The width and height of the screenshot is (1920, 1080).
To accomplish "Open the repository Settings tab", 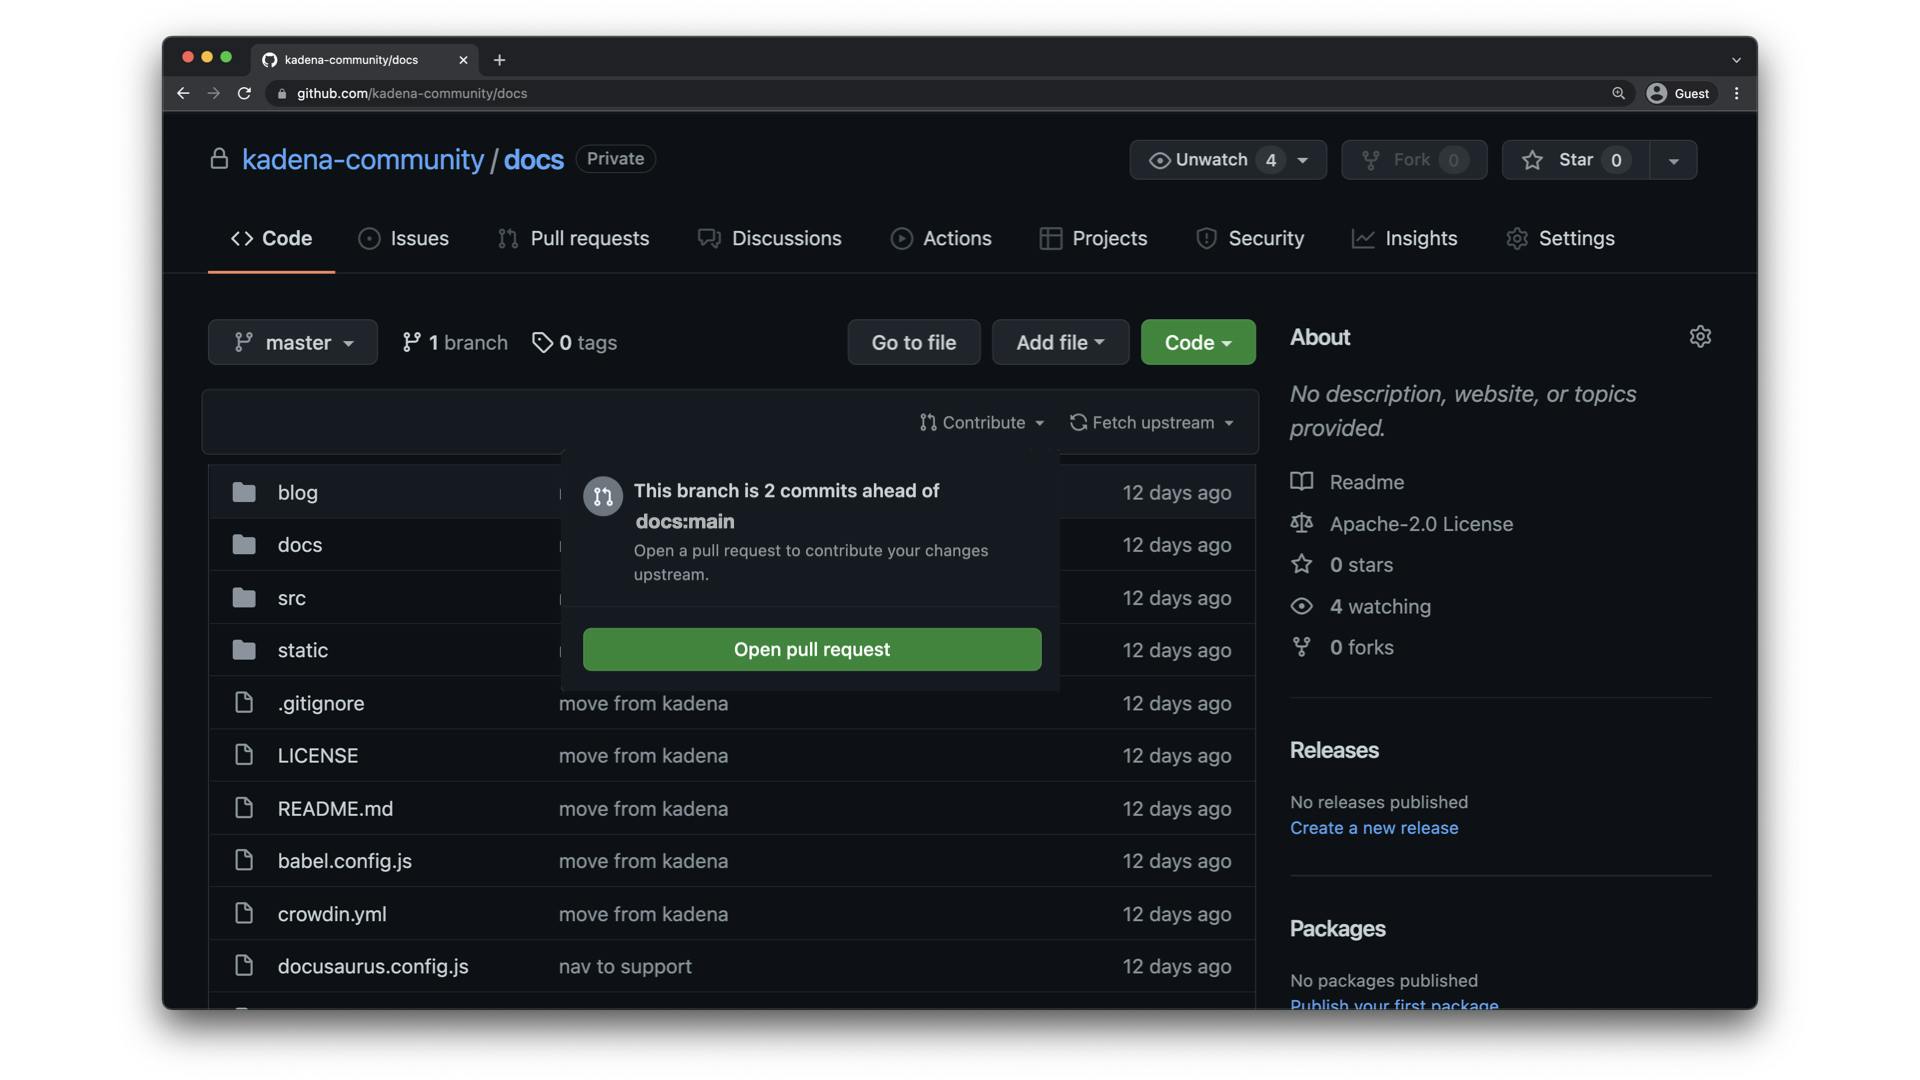I will pyautogui.click(x=1561, y=238).
